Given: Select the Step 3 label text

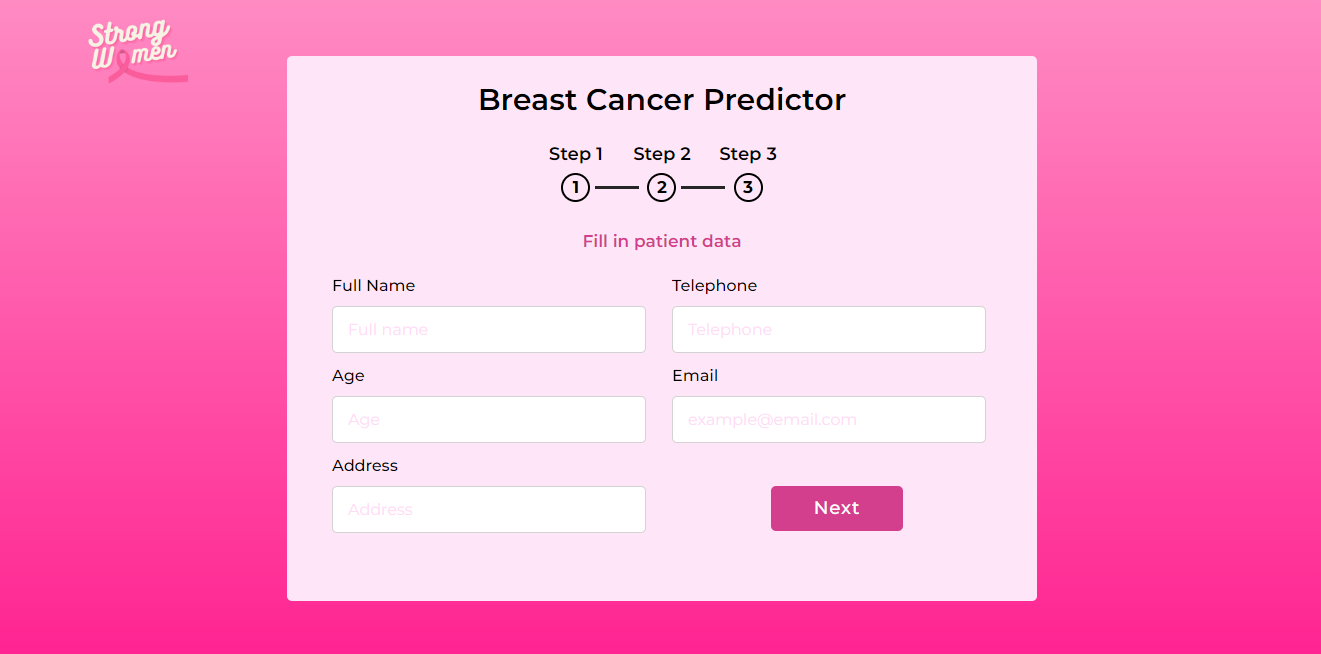Looking at the screenshot, I should (x=748, y=154).
